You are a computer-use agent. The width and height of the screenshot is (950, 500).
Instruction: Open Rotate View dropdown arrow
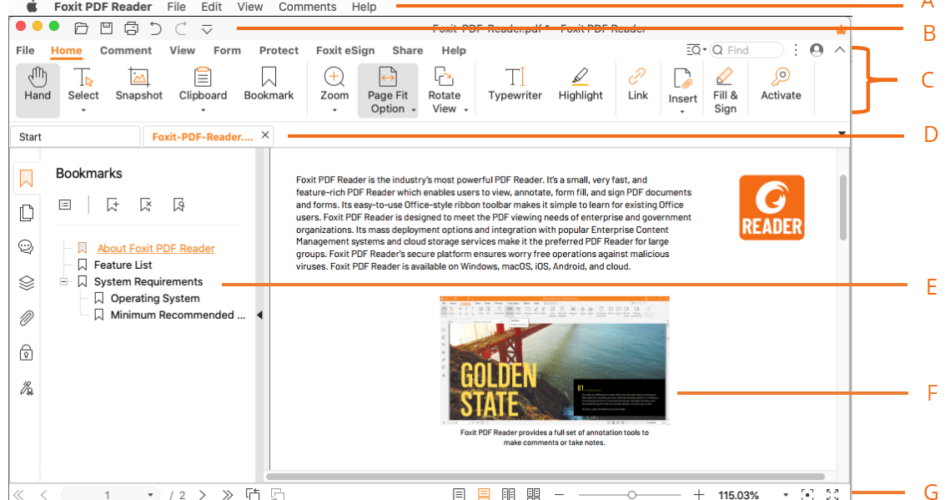tap(466, 110)
